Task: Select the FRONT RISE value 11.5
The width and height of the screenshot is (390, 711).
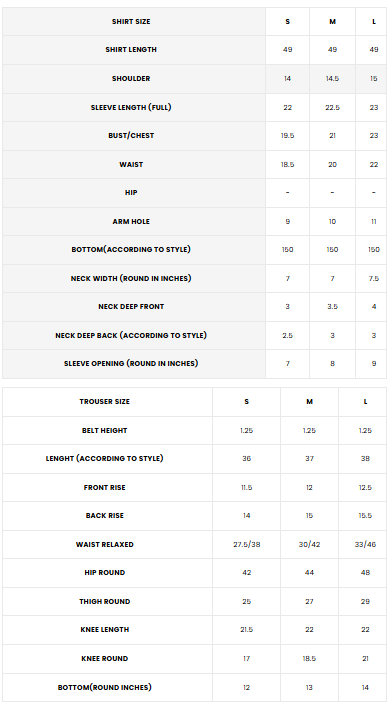Action: coord(247,487)
